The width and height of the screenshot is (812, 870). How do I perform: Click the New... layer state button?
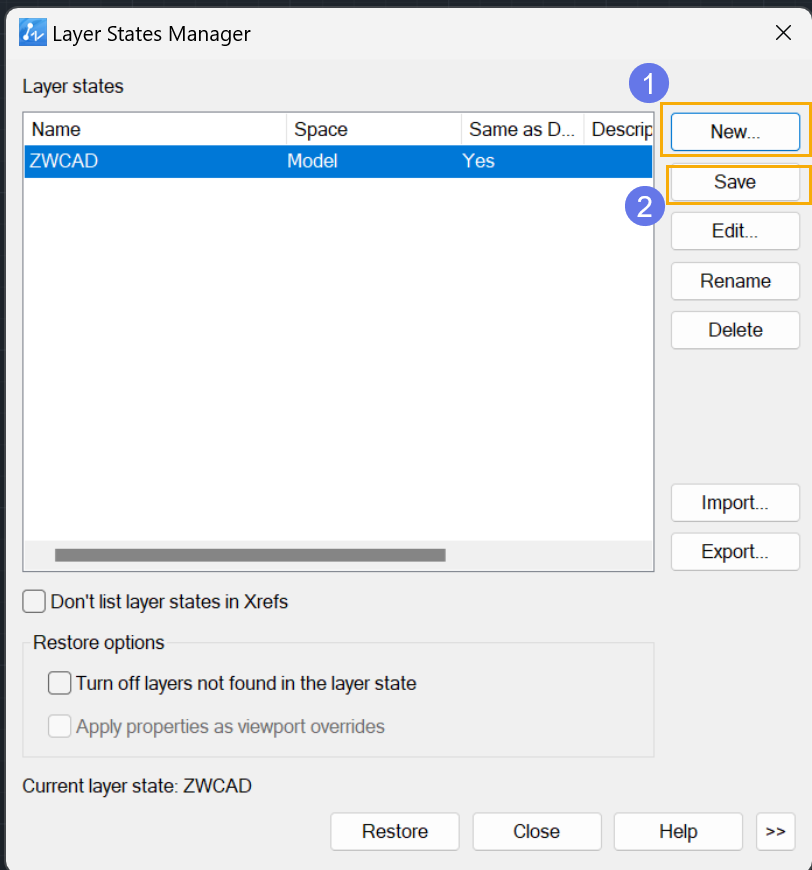coord(735,132)
